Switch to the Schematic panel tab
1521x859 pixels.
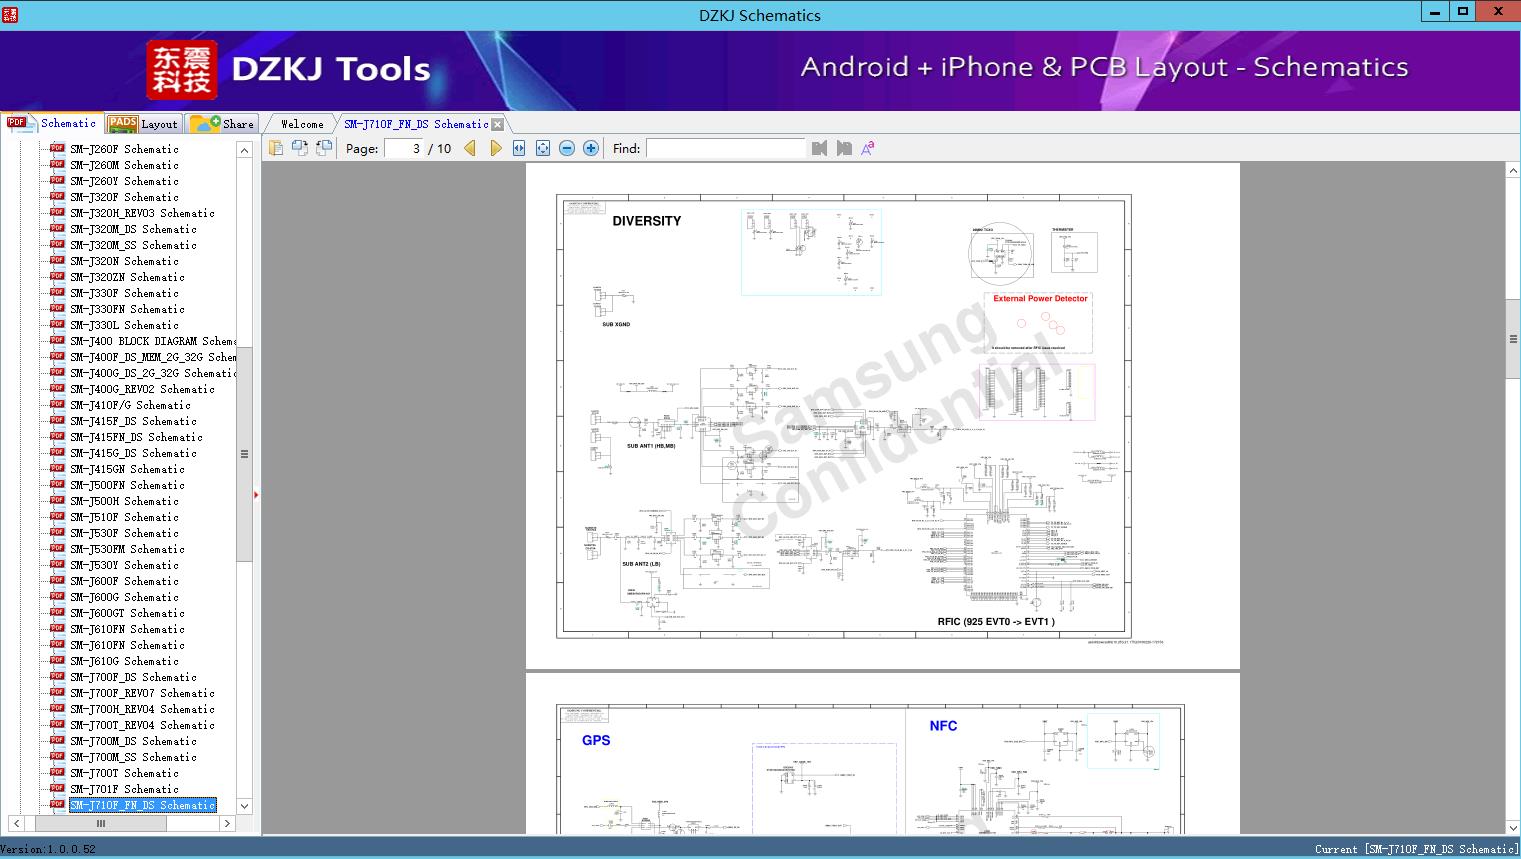[x=52, y=123]
